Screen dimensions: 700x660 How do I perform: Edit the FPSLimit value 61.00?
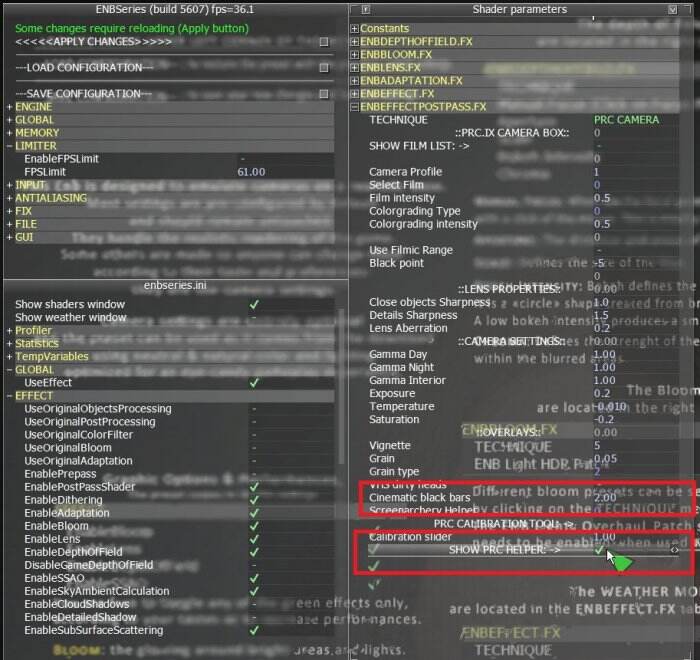pyautogui.click(x=251, y=172)
